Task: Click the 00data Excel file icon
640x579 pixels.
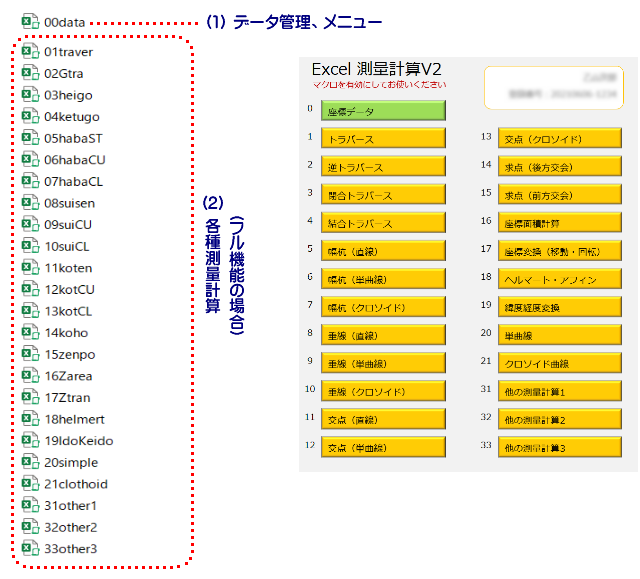Action: tap(30, 21)
